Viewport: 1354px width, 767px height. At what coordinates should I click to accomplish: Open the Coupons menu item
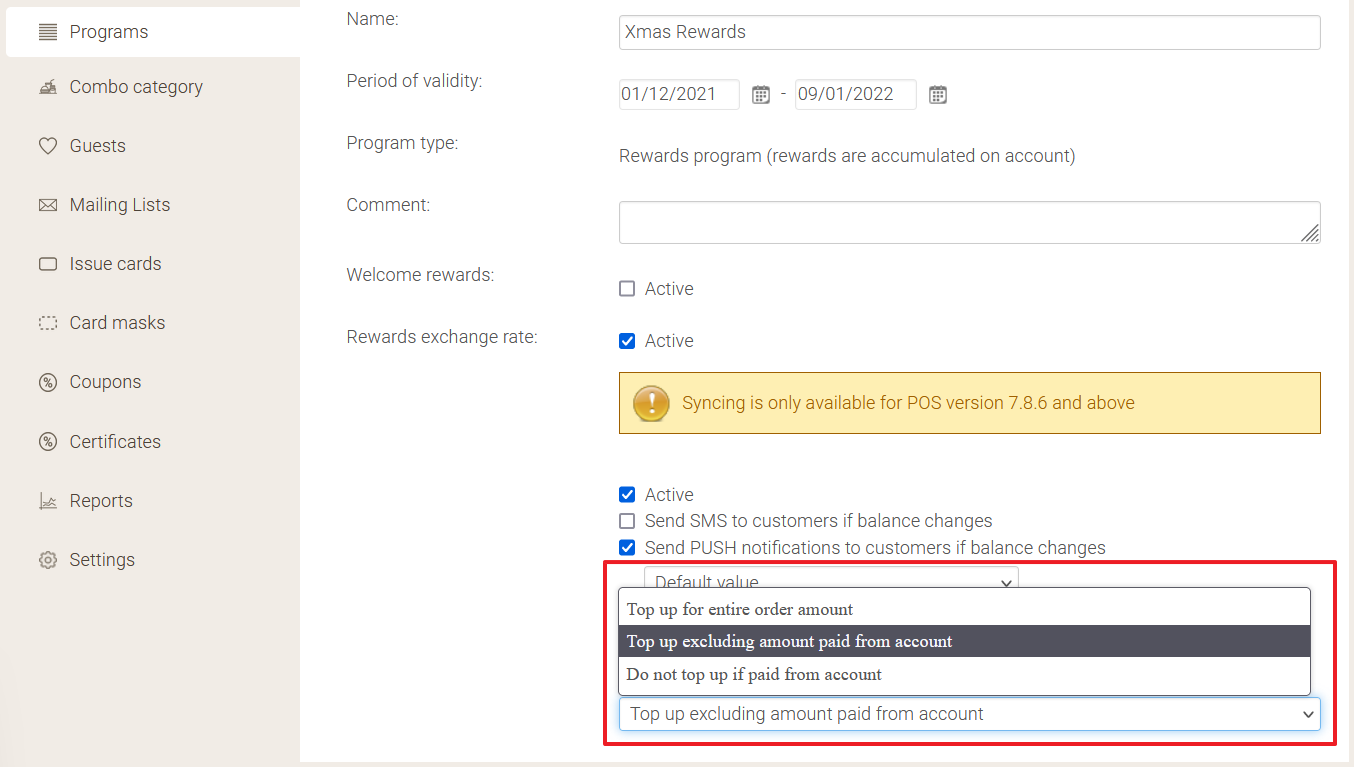pos(105,382)
